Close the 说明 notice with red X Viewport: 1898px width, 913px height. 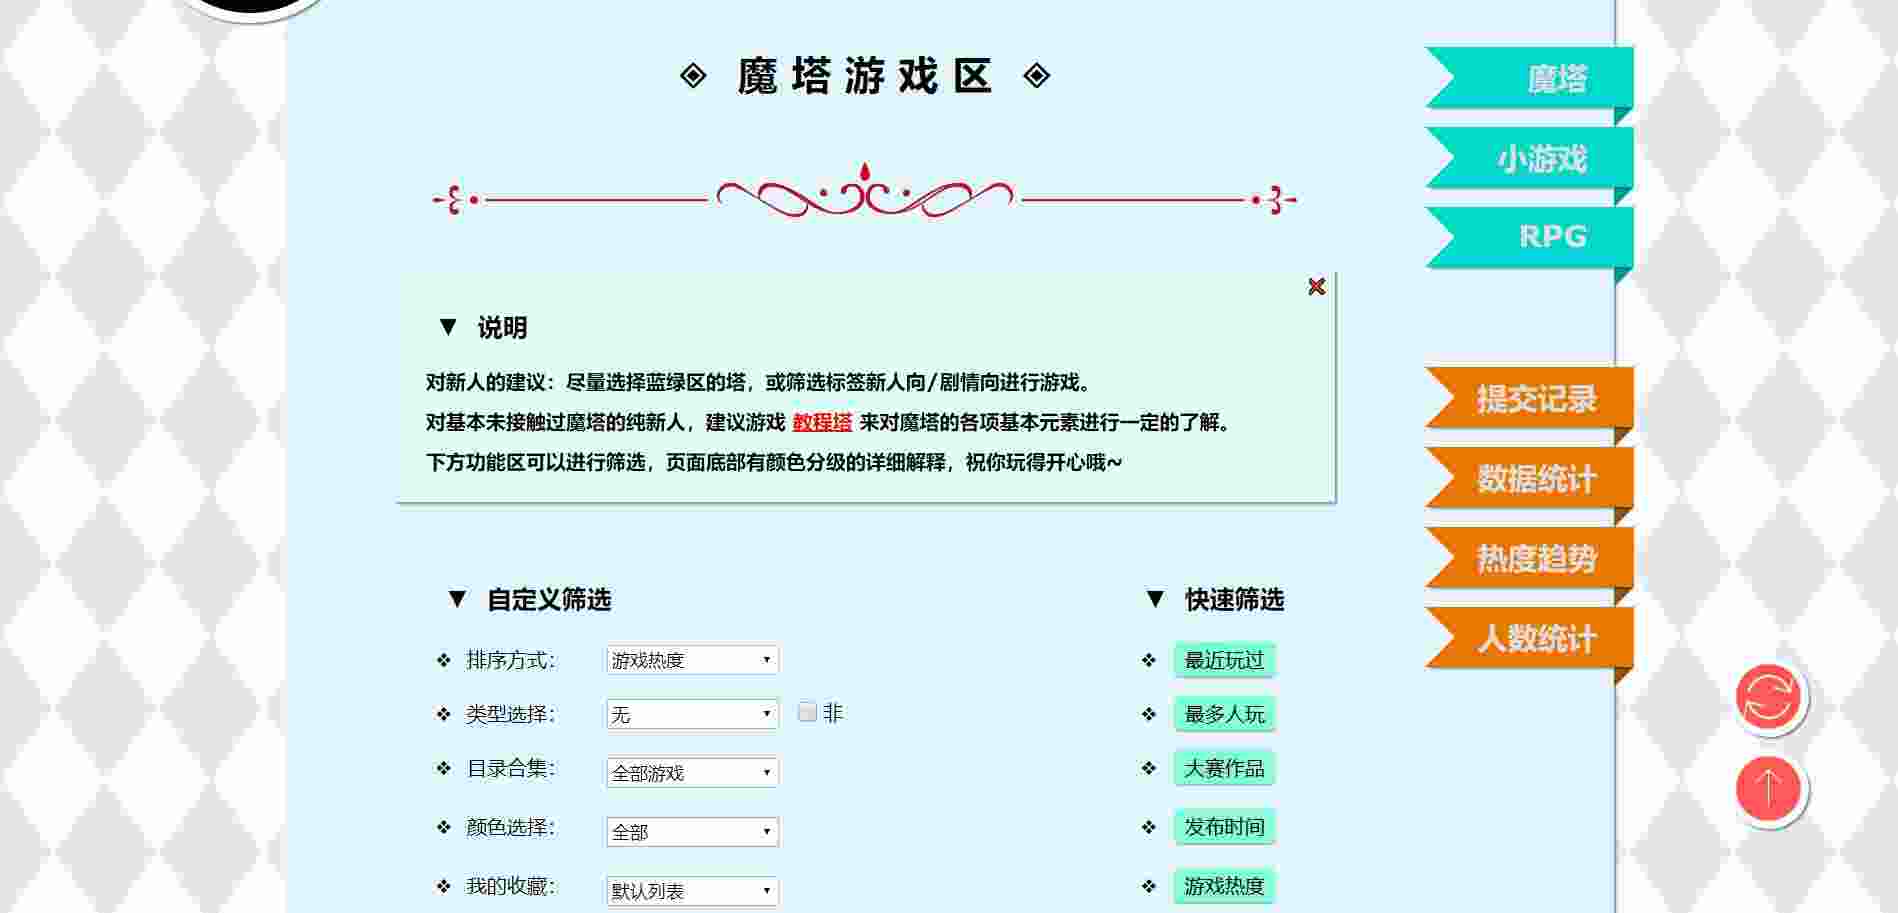pos(1316,287)
